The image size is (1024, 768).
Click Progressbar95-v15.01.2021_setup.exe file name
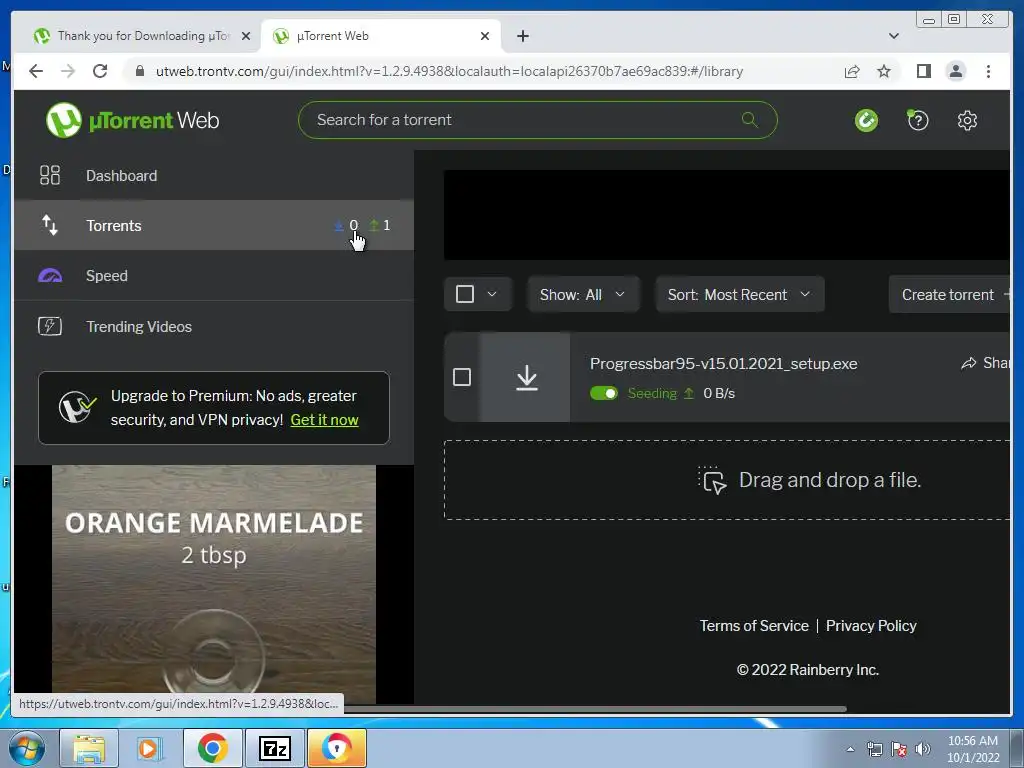[x=724, y=364]
